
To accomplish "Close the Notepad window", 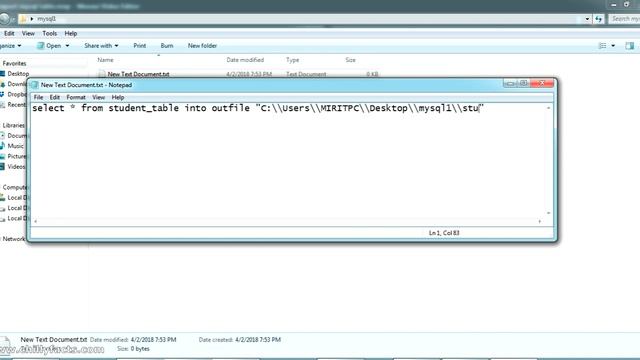I will click(542, 83).
